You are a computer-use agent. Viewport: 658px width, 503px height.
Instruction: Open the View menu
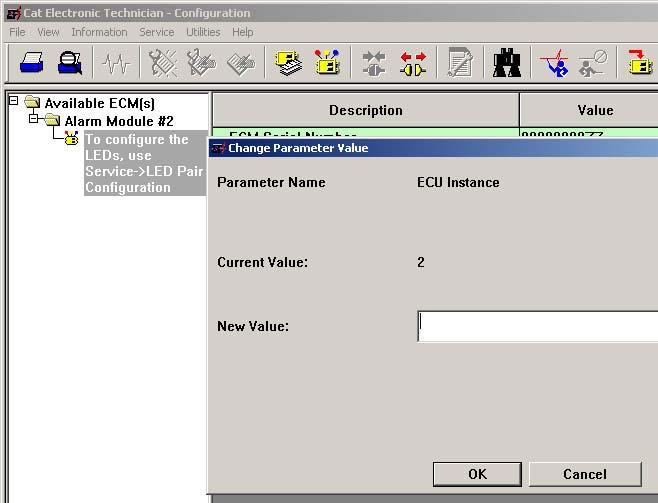(x=48, y=32)
